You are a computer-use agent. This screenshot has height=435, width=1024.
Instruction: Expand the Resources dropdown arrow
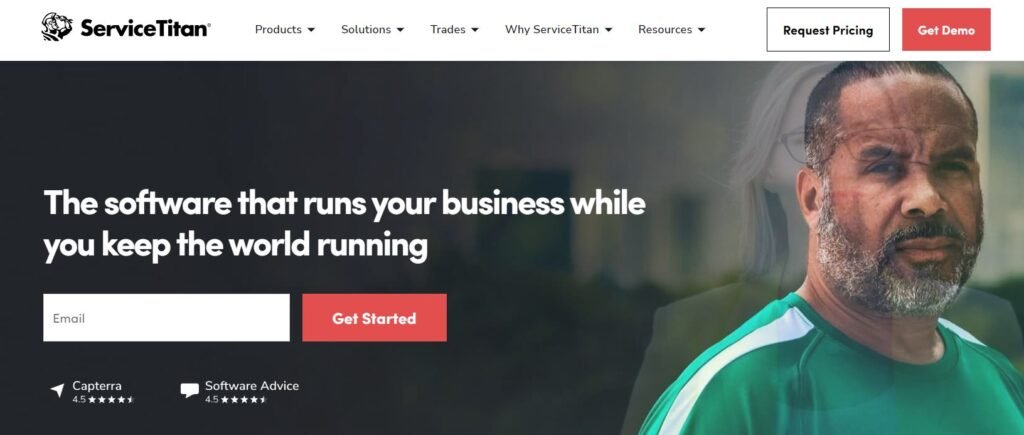pos(701,30)
